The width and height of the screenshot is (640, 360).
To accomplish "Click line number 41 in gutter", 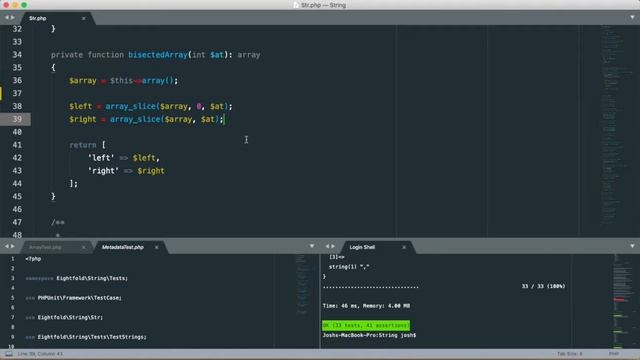I will pos(17,145).
